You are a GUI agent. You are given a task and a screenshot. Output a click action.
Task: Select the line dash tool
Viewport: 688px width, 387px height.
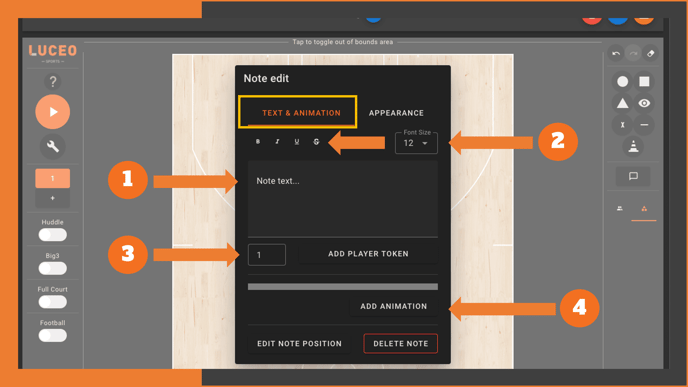point(644,125)
